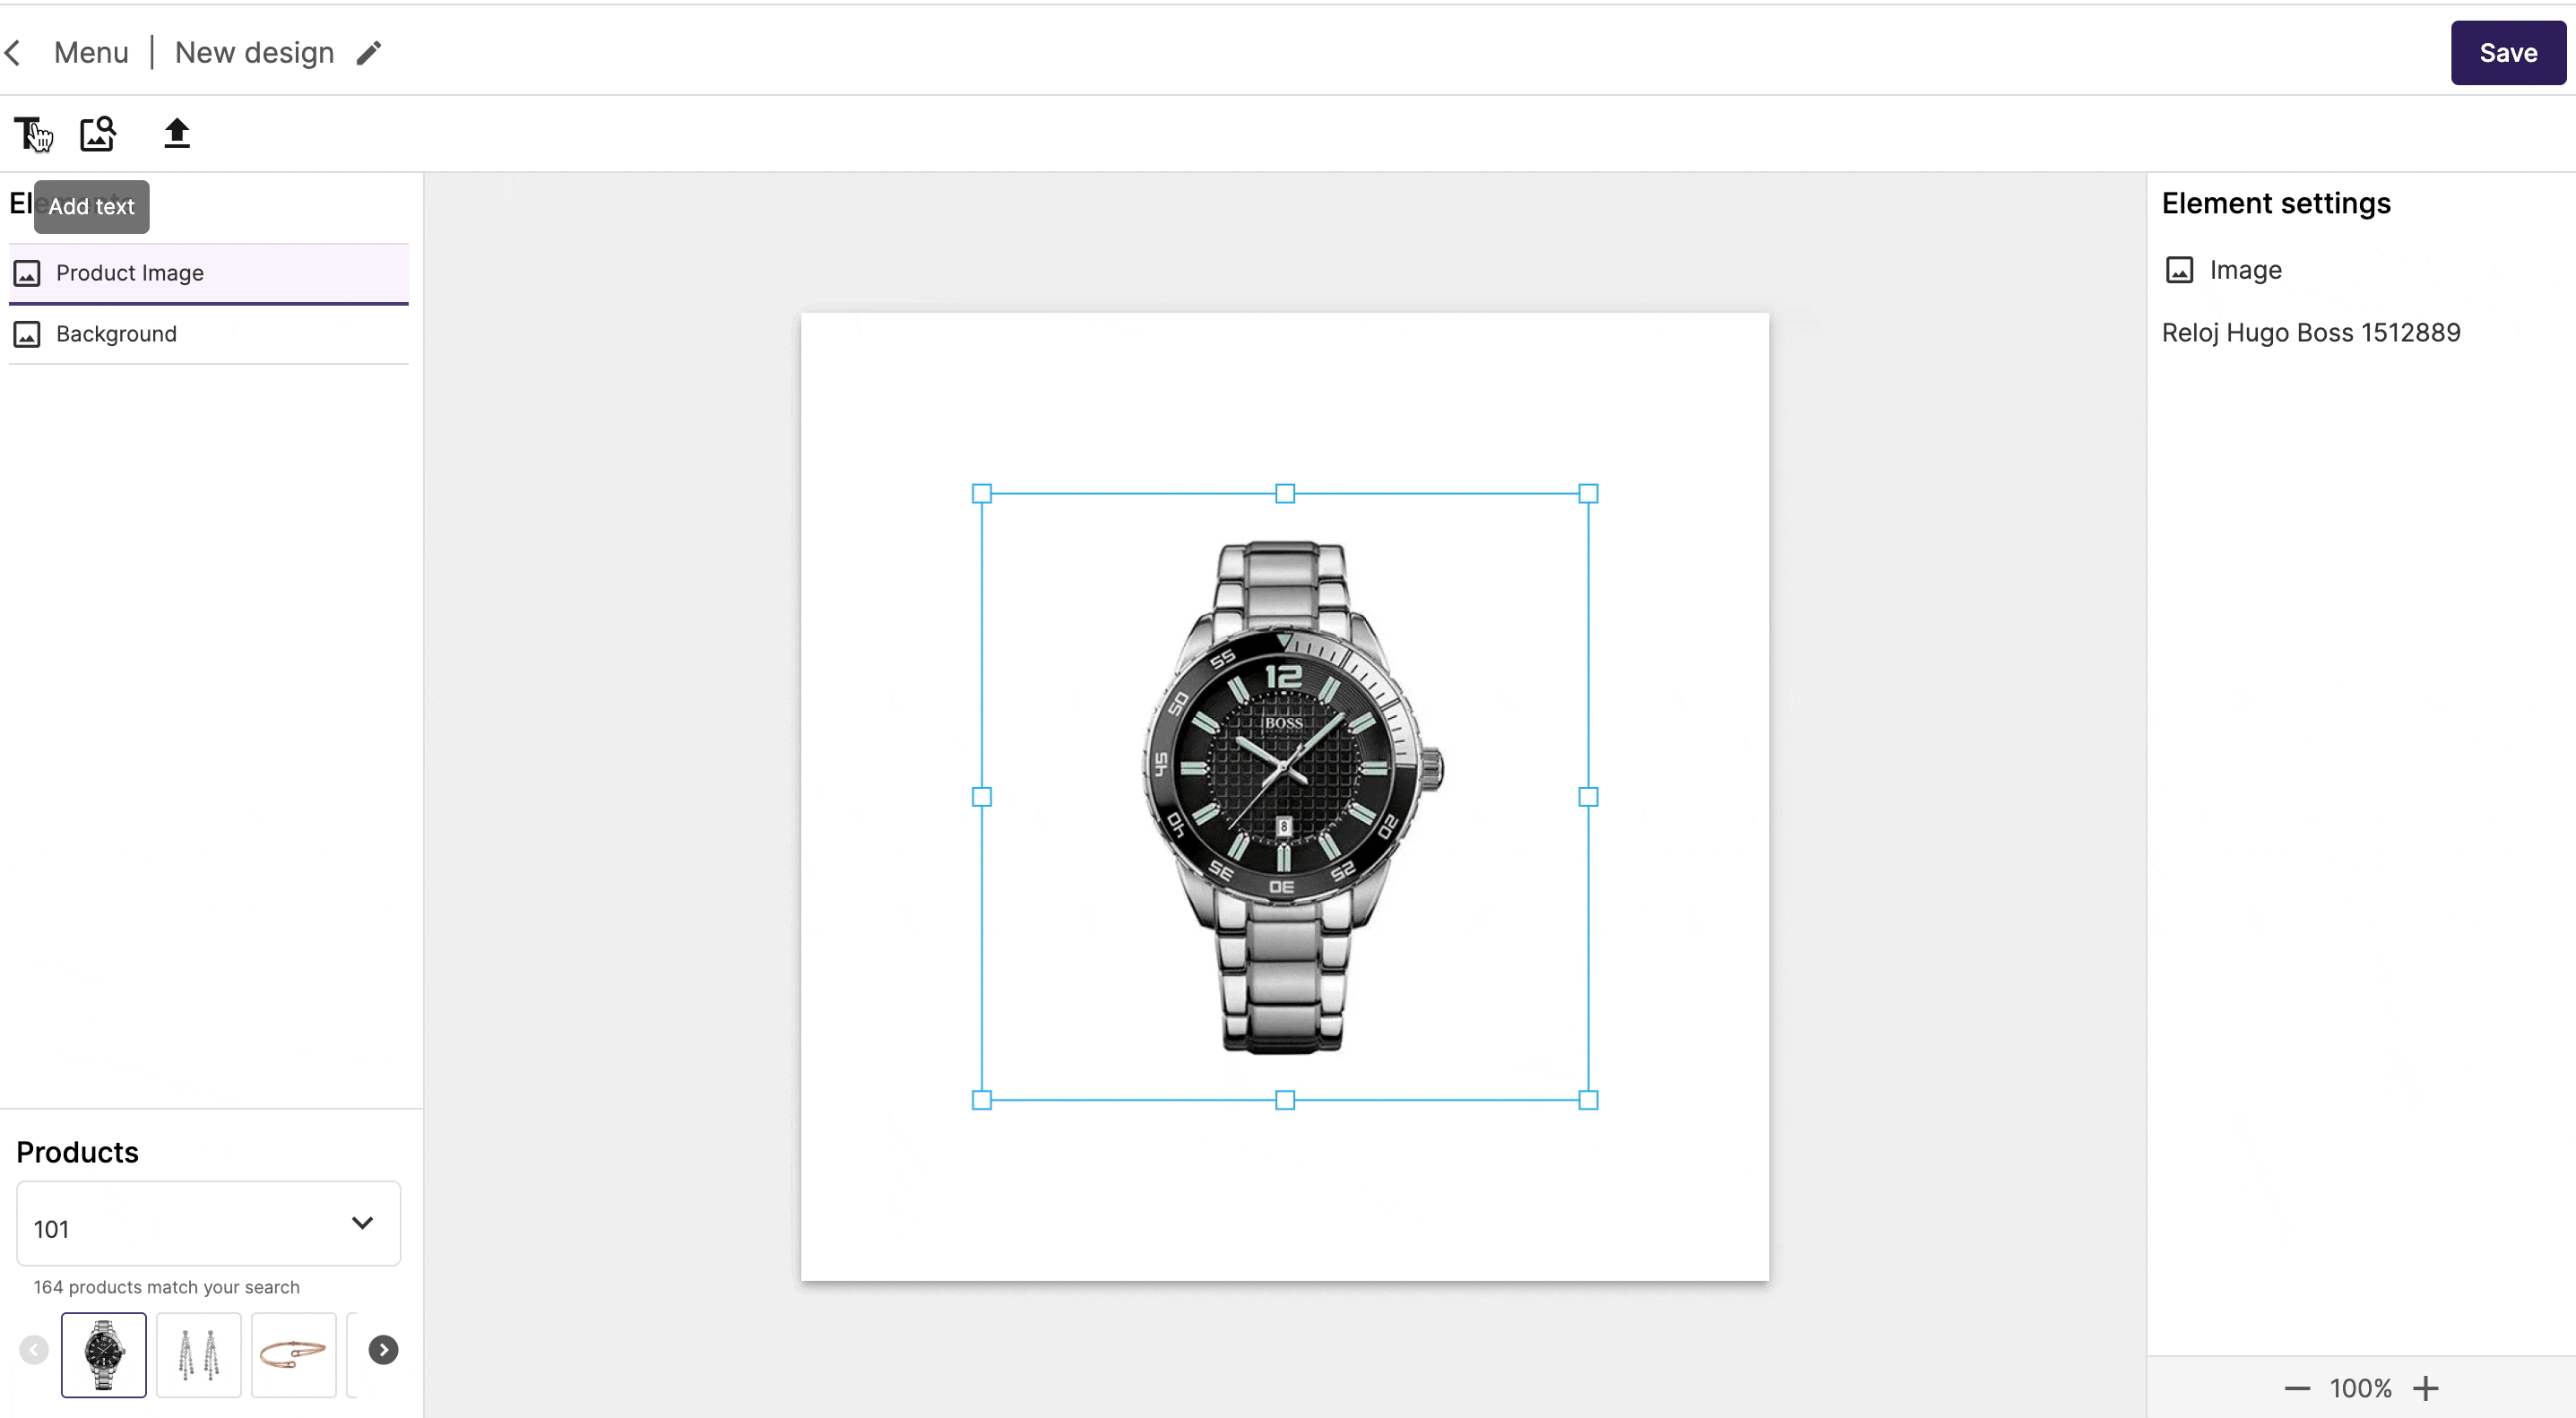The image size is (2576, 1418).
Task: Select the earrings product thumbnail
Action: coord(199,1355)
